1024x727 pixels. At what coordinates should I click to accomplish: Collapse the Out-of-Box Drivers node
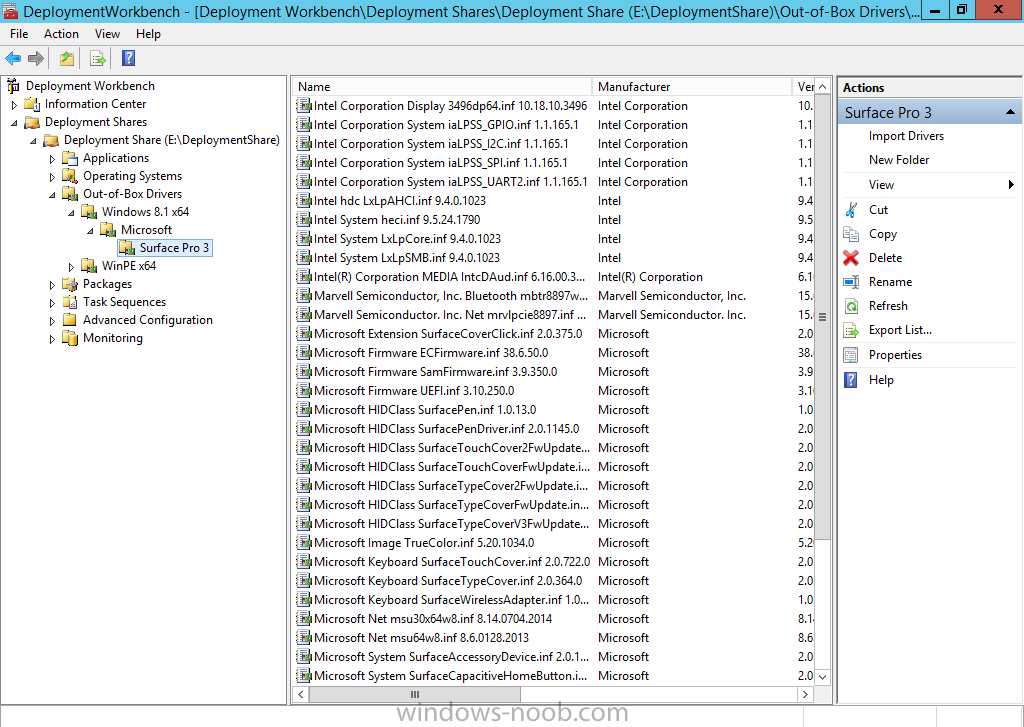(52, 195)
